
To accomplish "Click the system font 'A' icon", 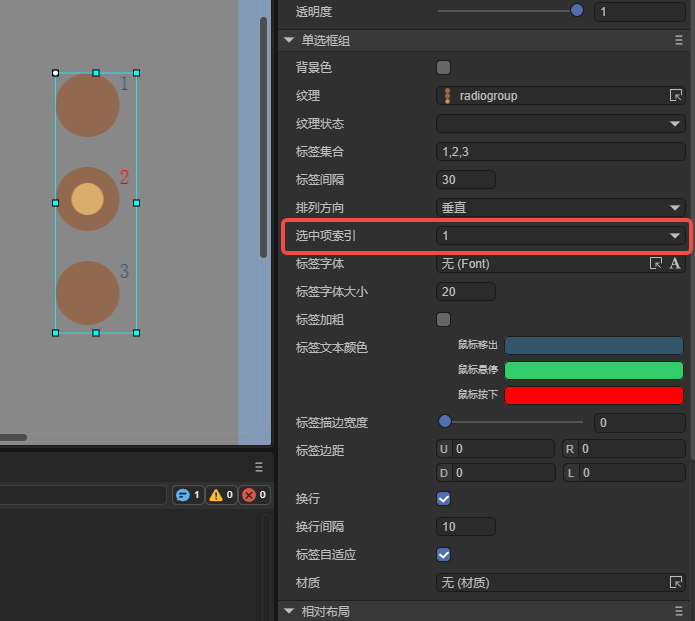I will point(675,264).
